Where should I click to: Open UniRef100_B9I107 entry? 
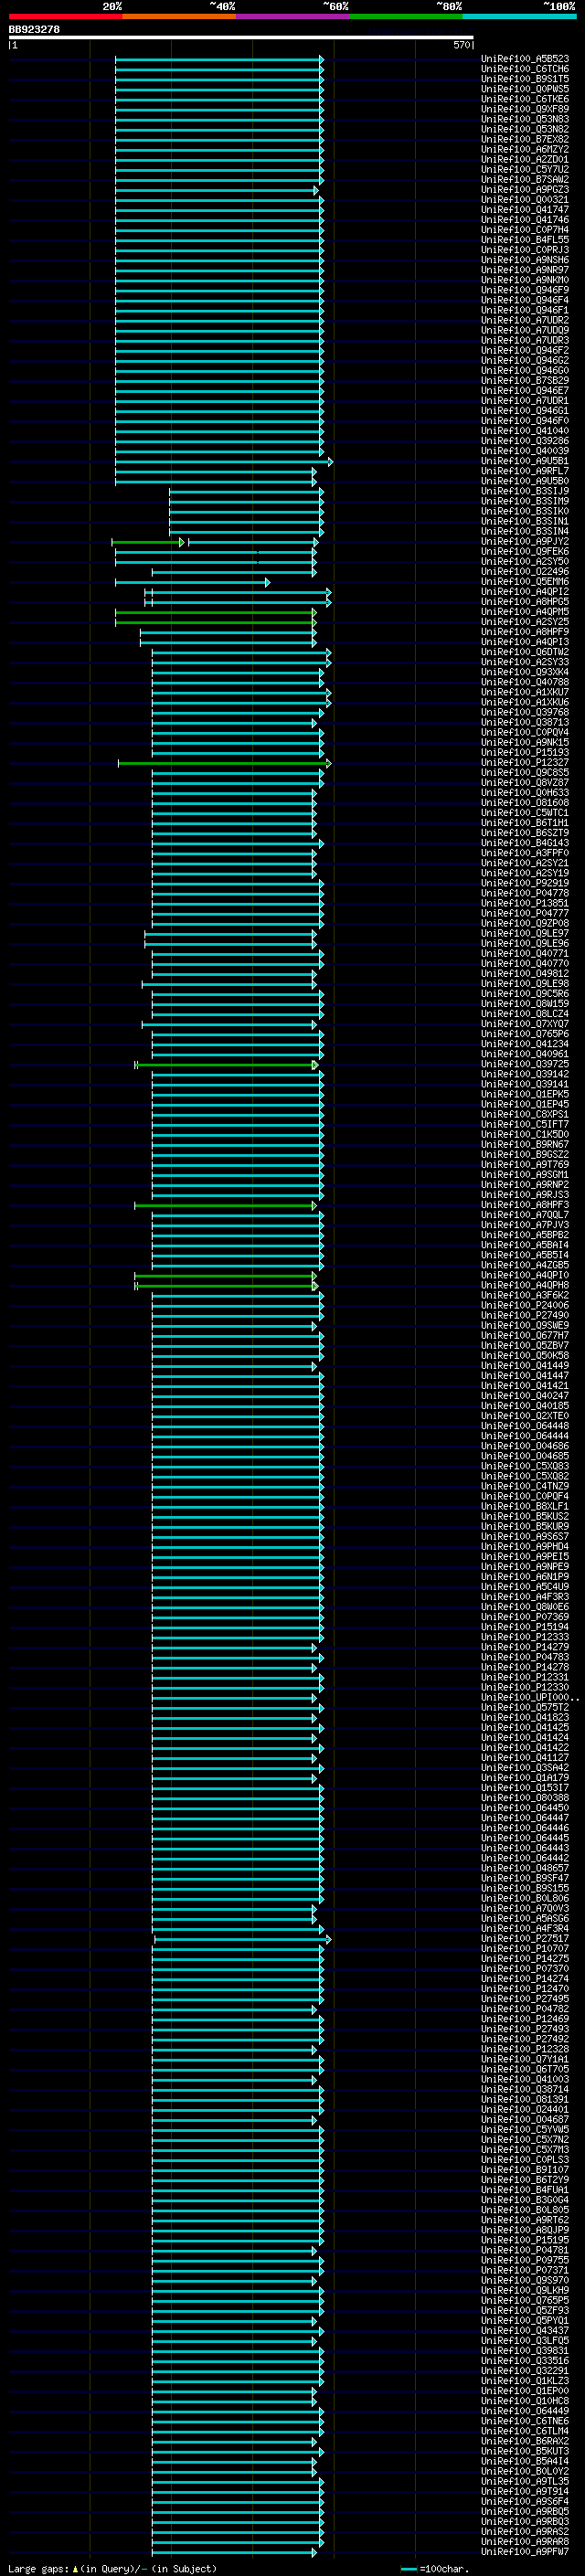click(x=525, y=2171)
